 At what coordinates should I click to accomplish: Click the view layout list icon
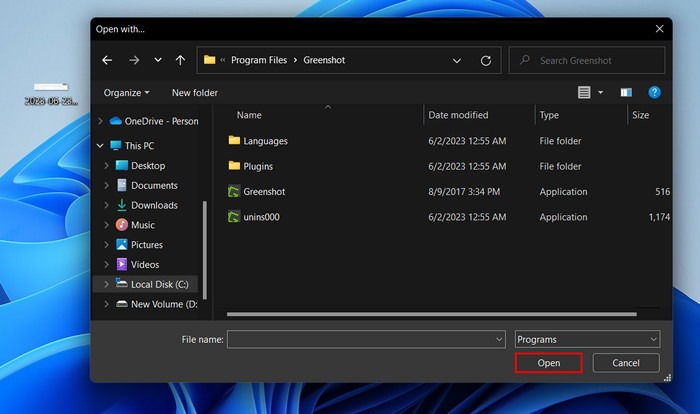(x=584, y=92)
